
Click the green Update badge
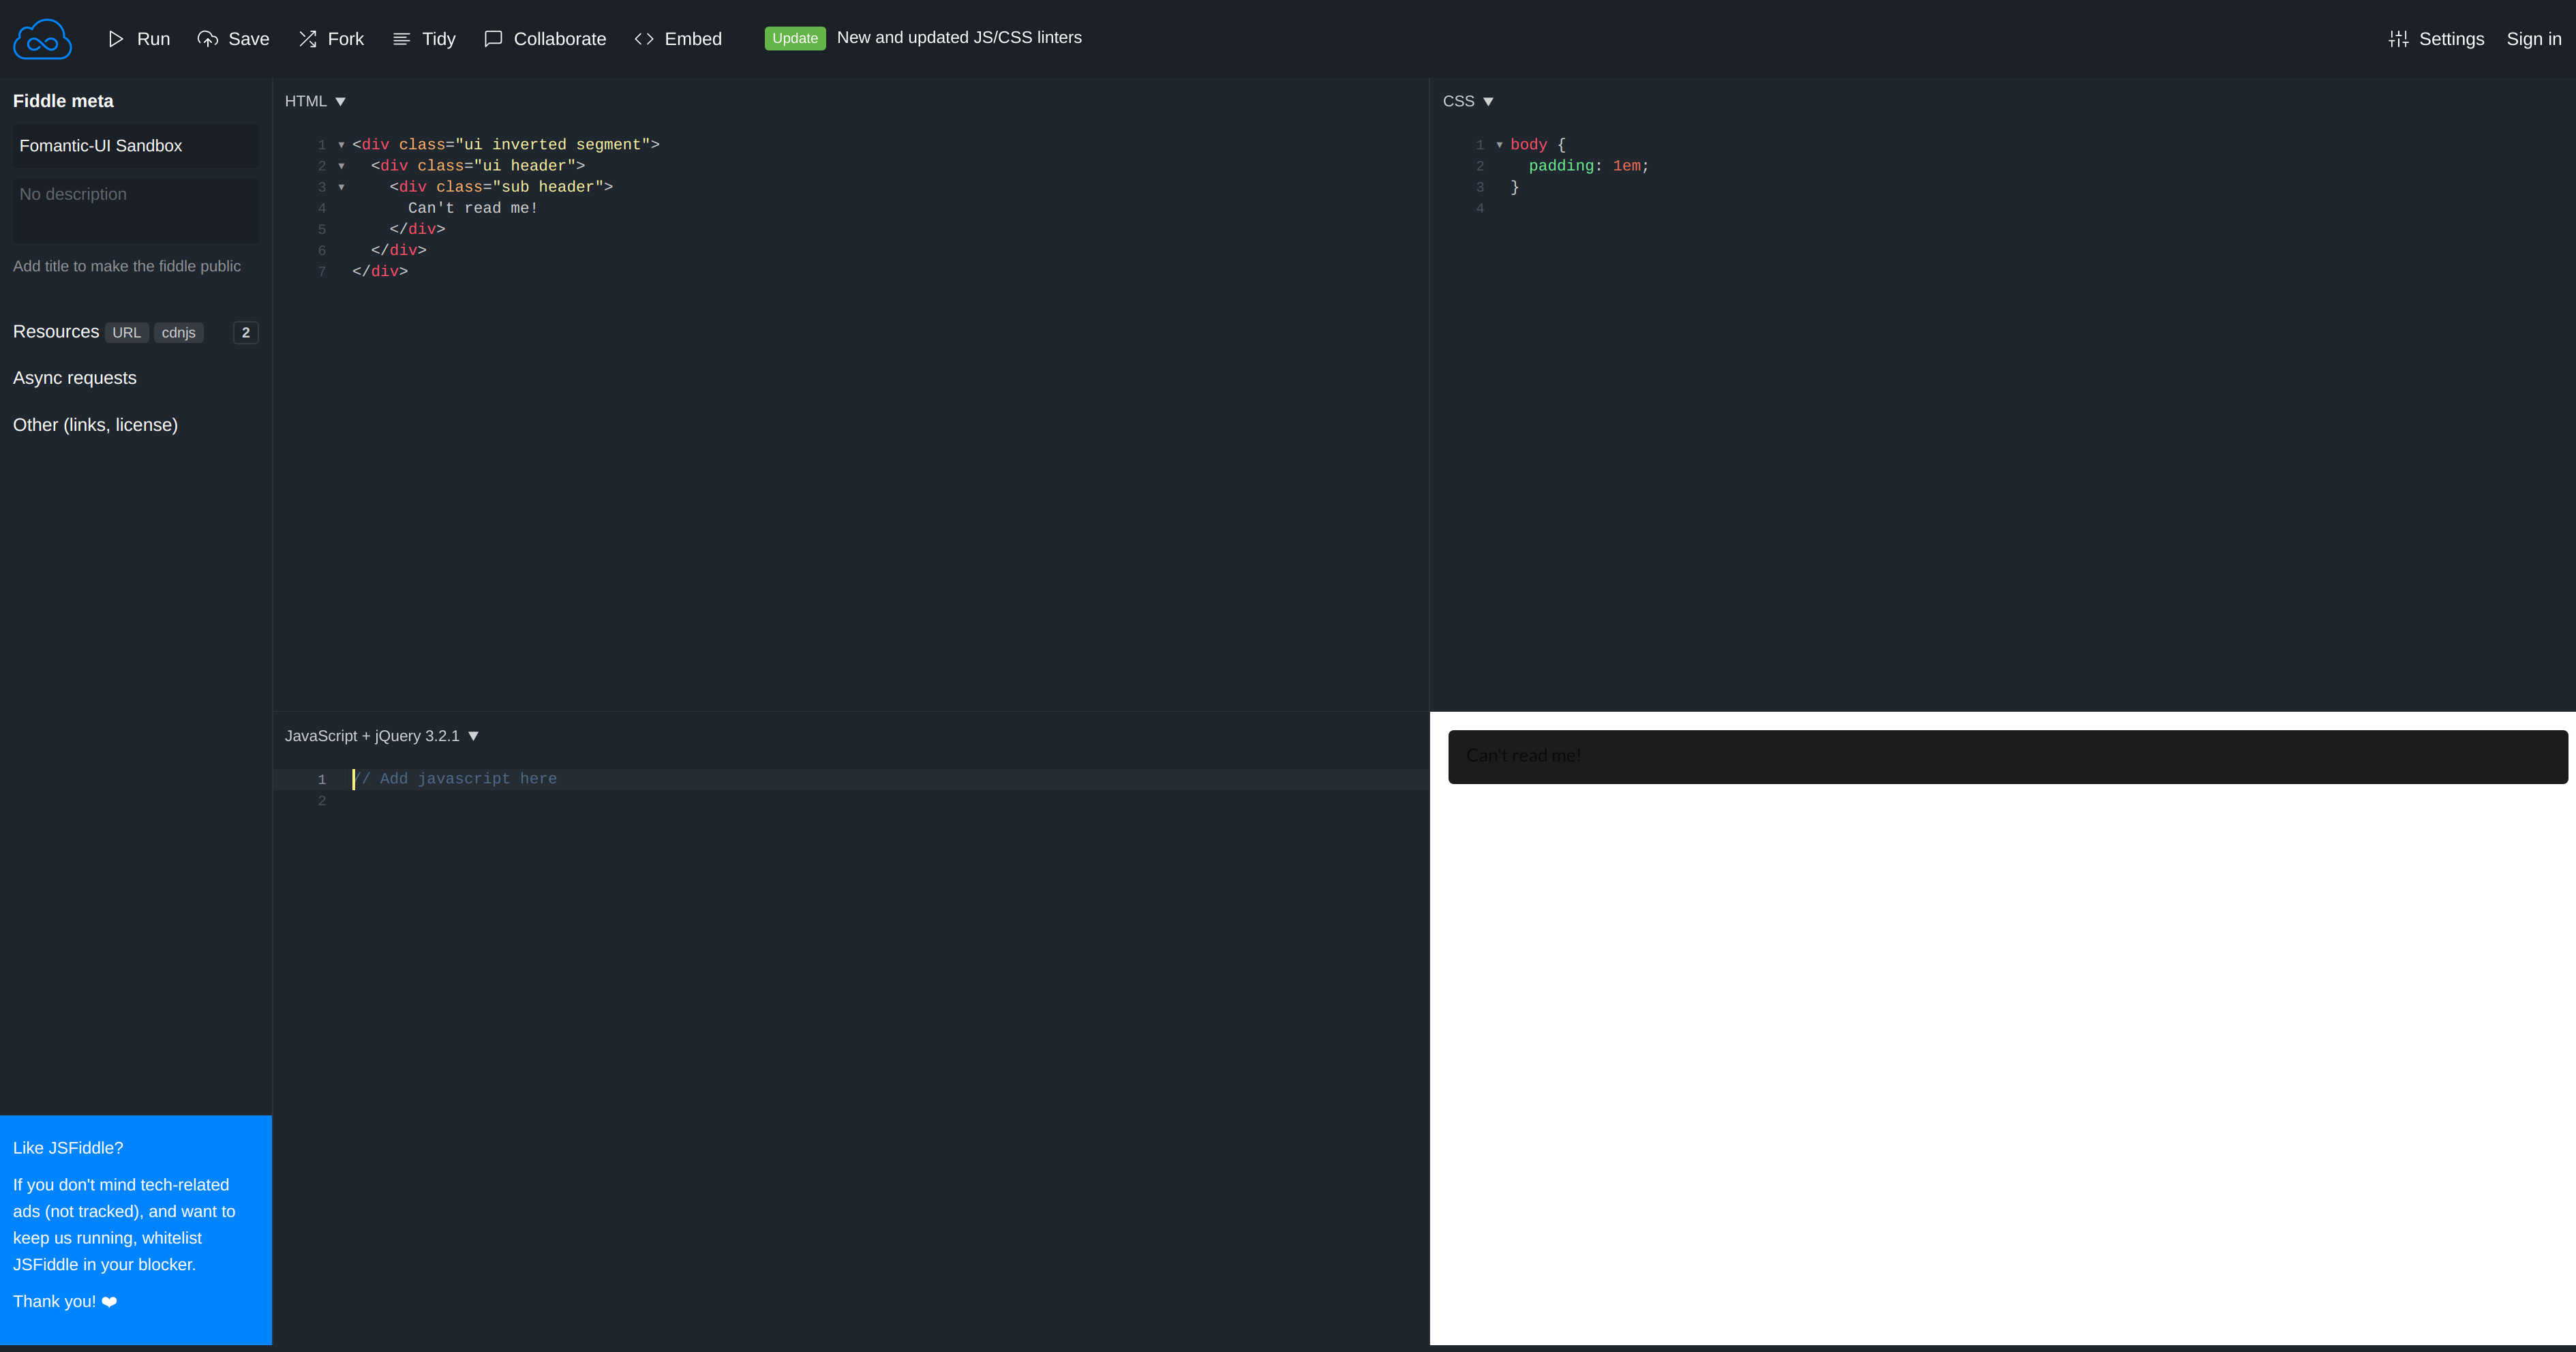795,38
